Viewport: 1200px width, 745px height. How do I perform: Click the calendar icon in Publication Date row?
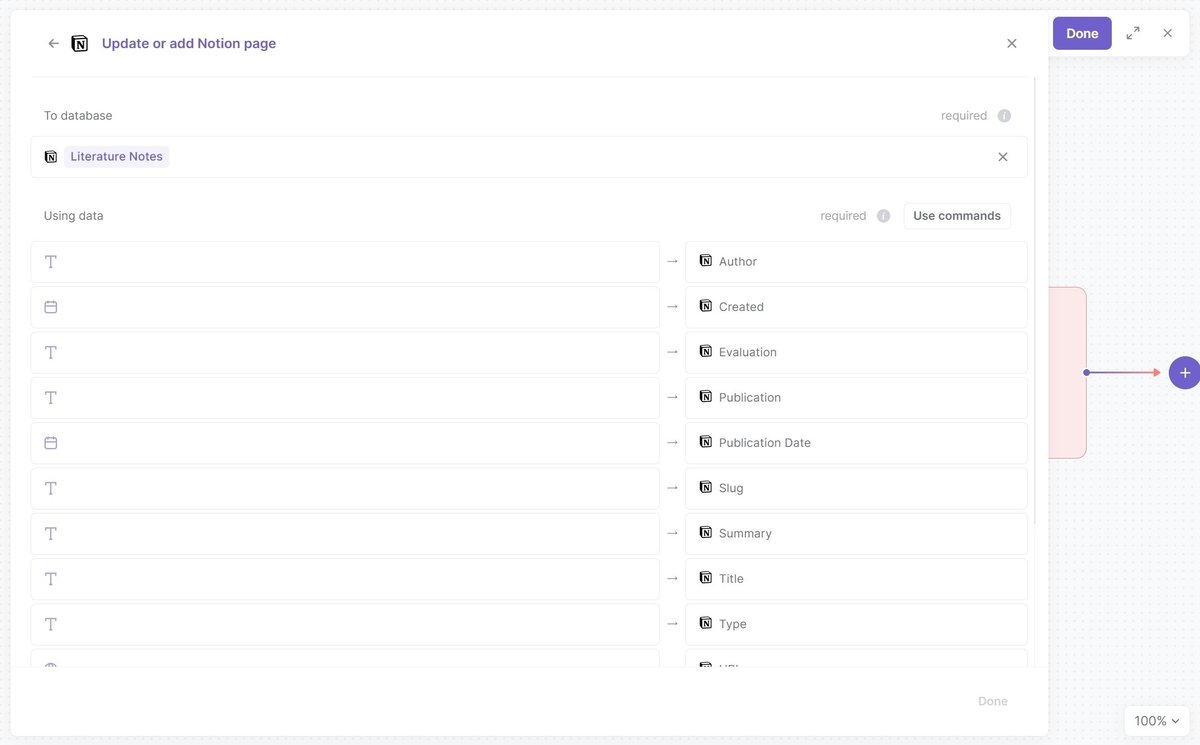[51, 443]
